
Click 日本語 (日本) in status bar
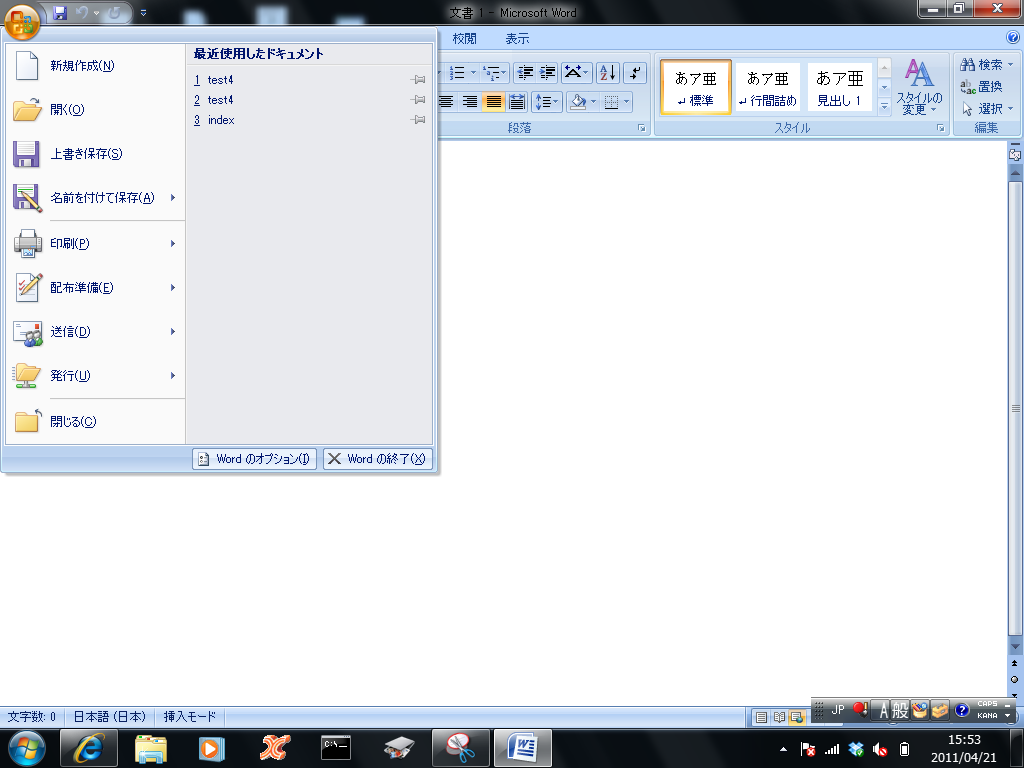[x=109, y=716]
